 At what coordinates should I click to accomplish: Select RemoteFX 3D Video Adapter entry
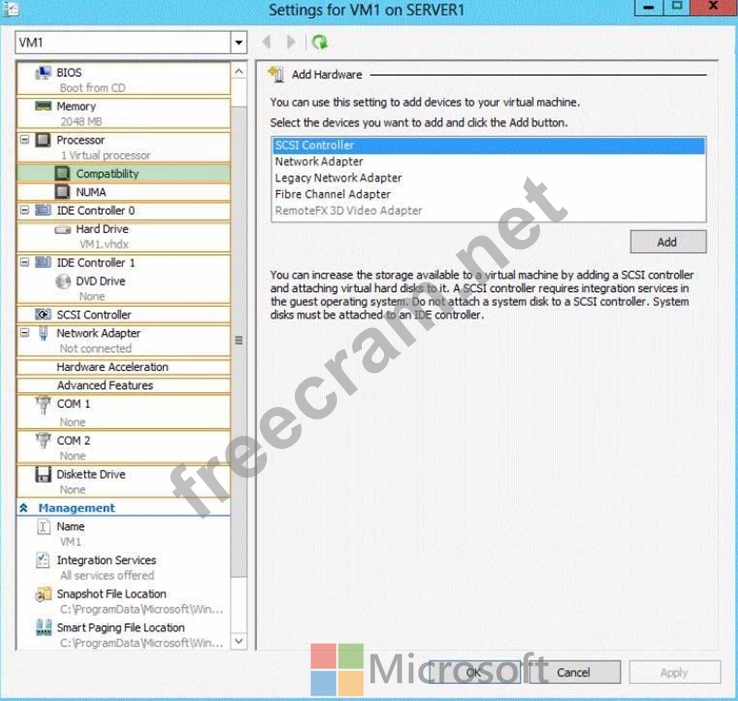[489, 210]
